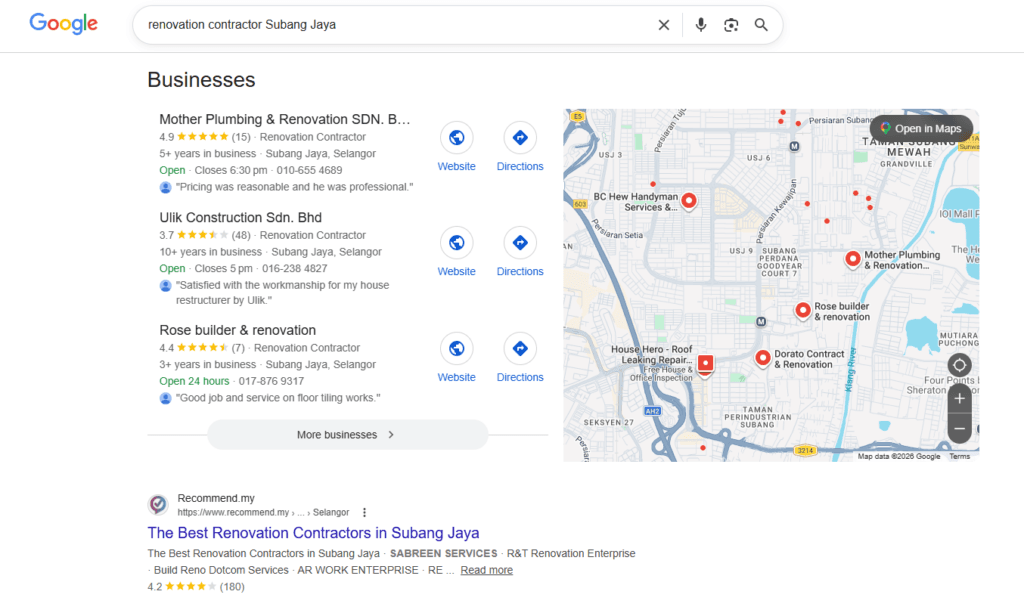Click Website label for Mother Plumbing & Renovation
Screen dimensions: 1024x613
[x=456, y=166]
